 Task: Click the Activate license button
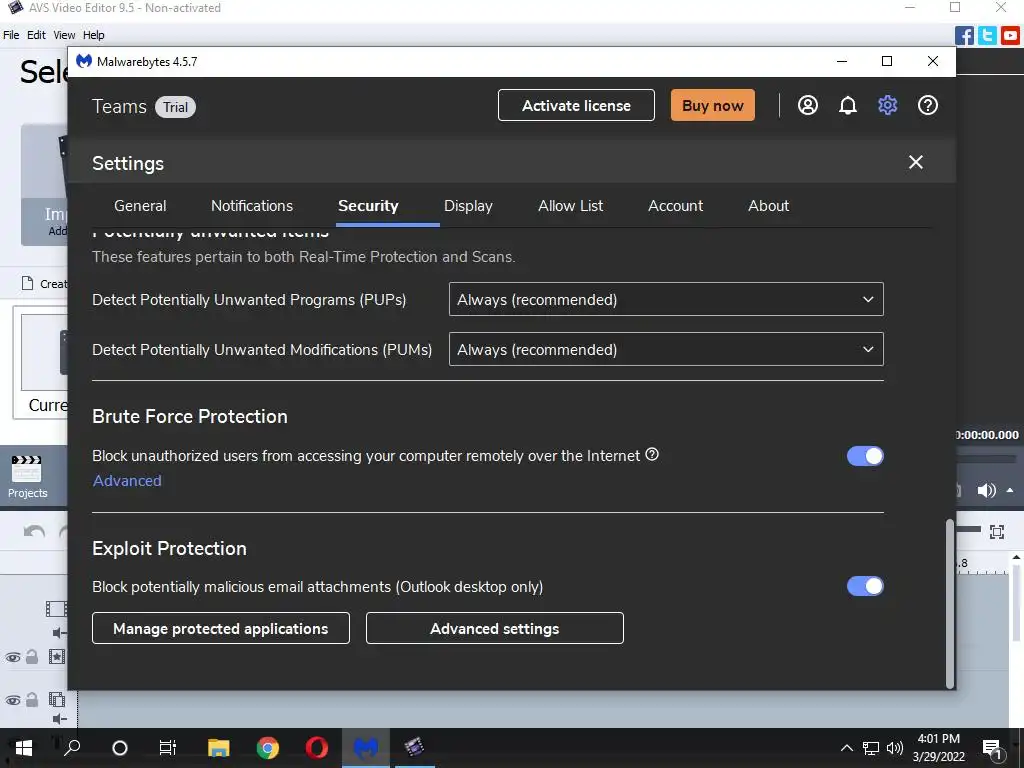click(x=576, y=105)
